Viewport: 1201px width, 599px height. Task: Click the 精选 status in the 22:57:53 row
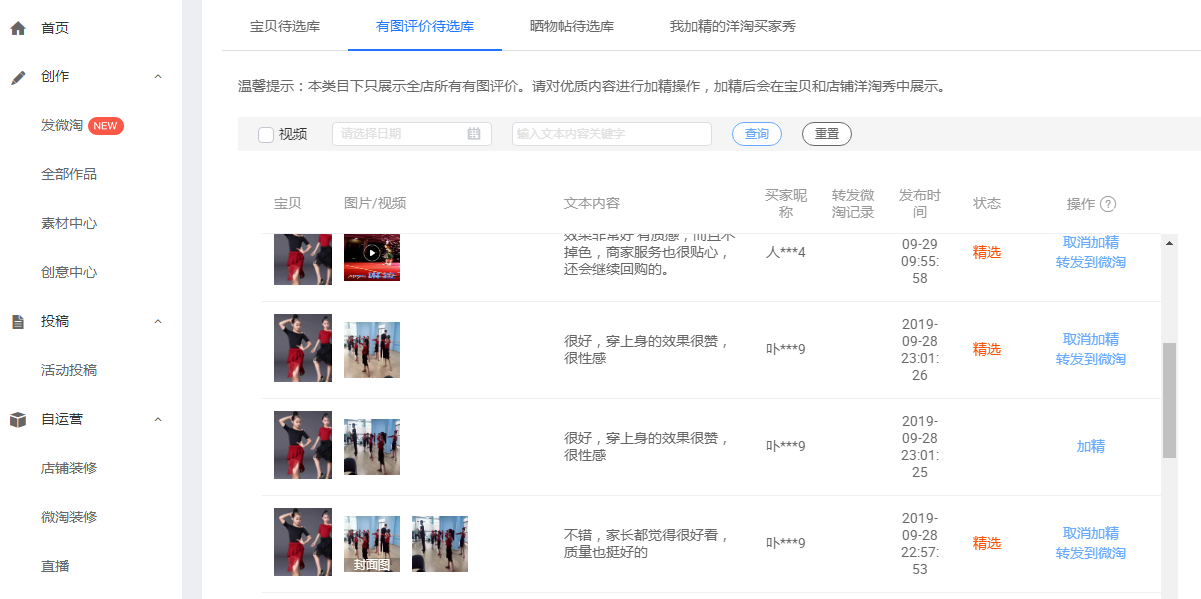[987, 544]
